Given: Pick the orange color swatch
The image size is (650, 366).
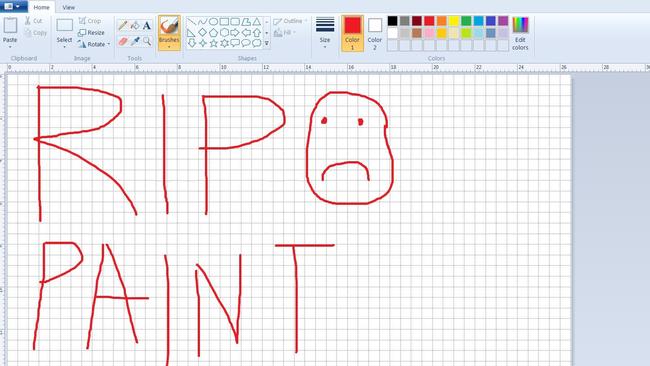Looking at the screenshot, I should click(x=441, y=21).
